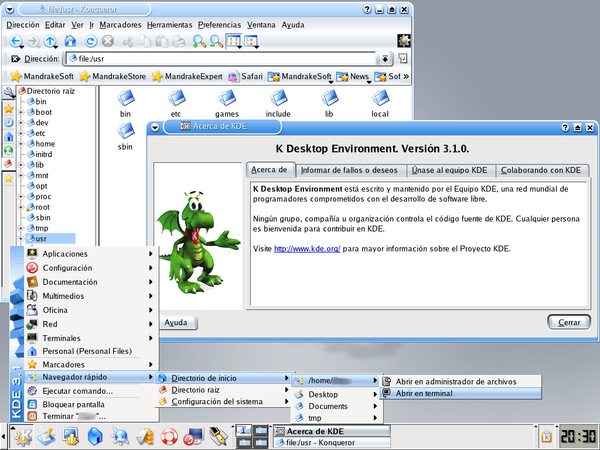600x450 pixels.
Task: Go to home folder via house icon
Action: (69, 42)
